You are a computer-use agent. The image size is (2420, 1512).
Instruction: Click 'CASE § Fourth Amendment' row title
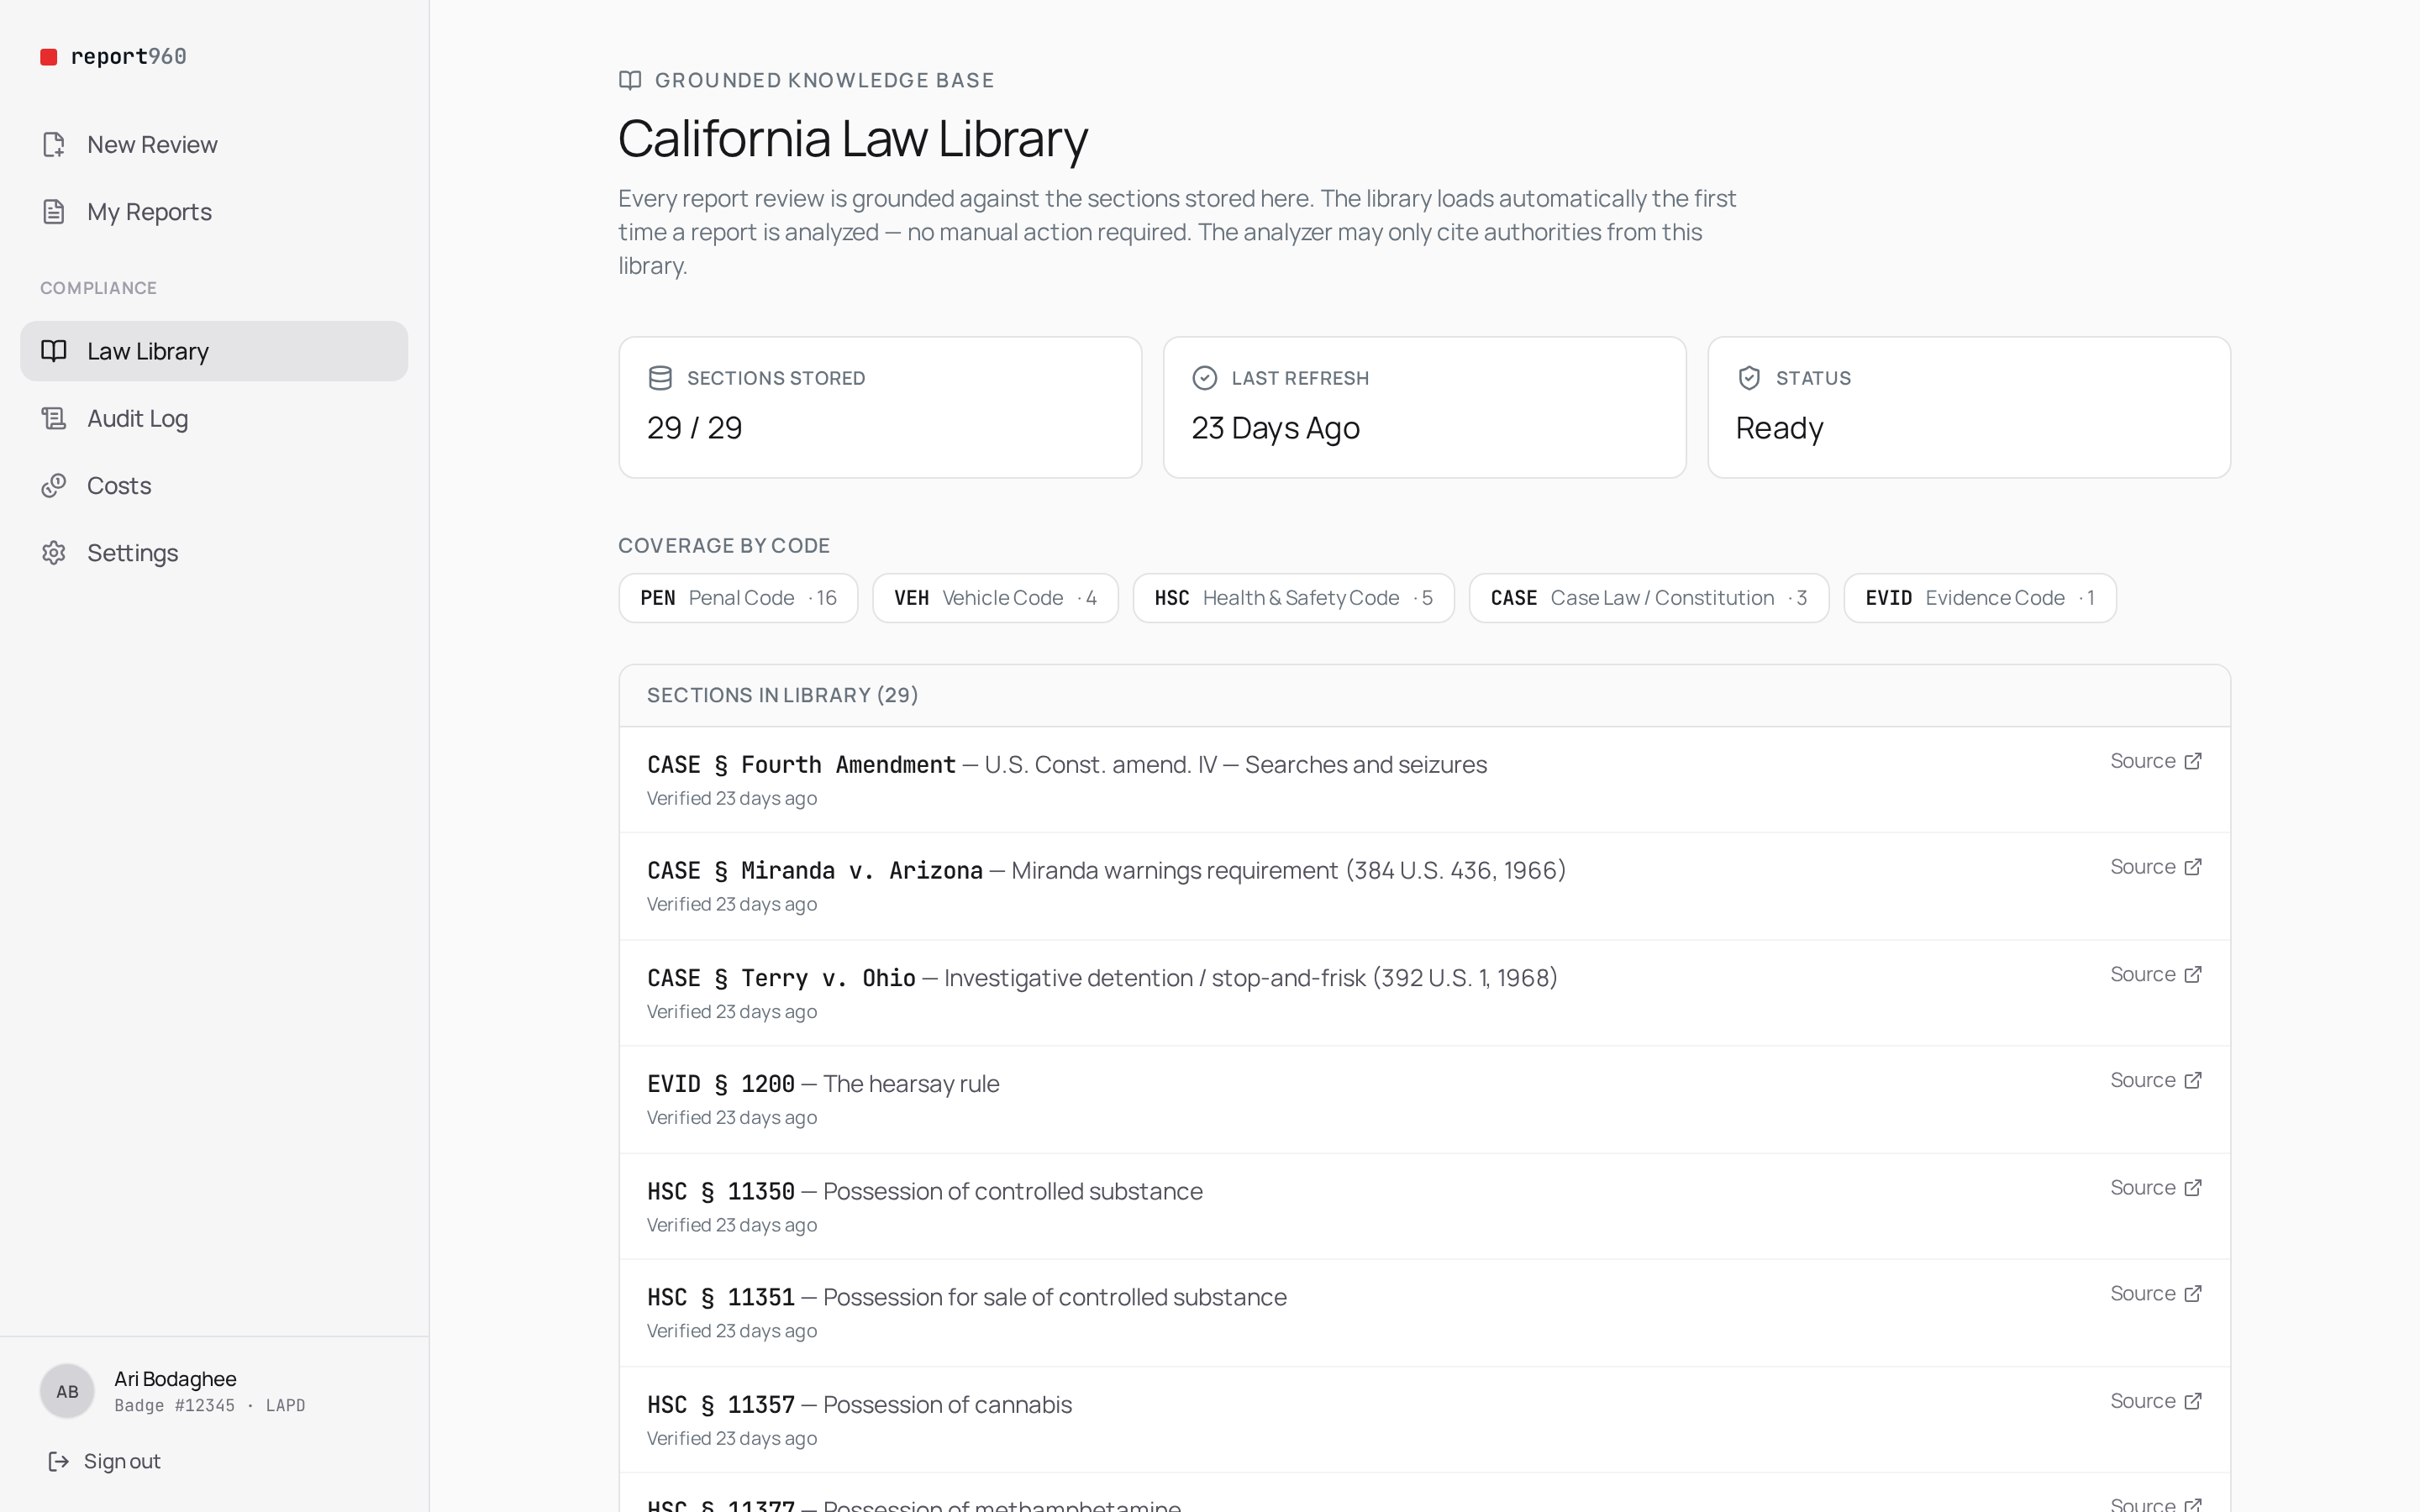click(801, 765)
